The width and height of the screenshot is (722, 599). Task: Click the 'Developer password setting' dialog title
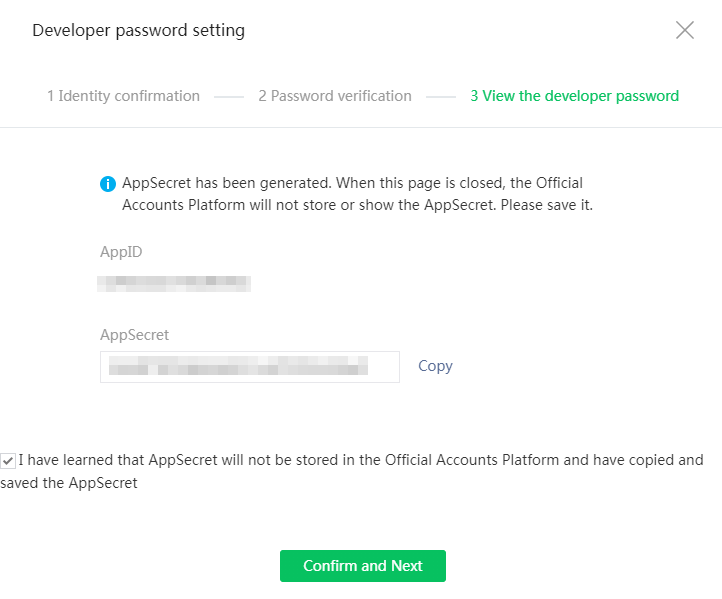139,30
